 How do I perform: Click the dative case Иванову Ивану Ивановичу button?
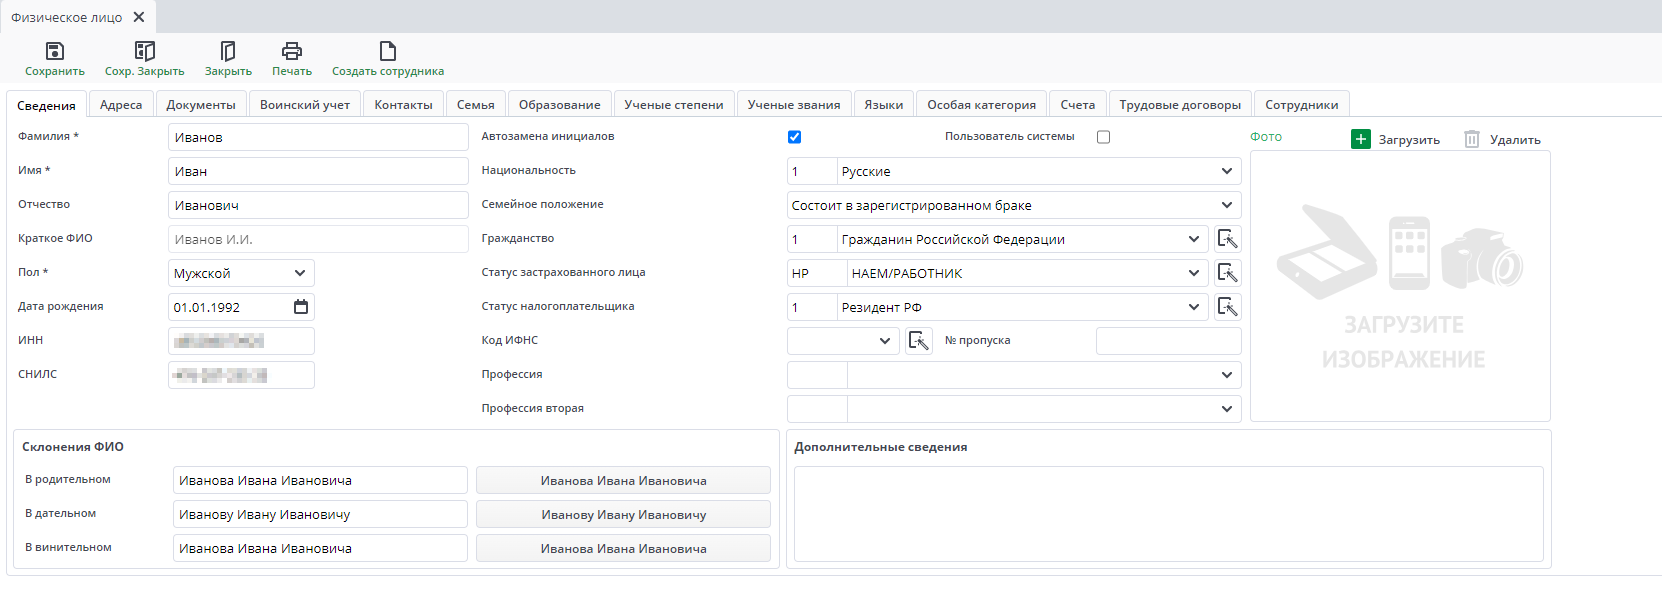pos(623,514)
